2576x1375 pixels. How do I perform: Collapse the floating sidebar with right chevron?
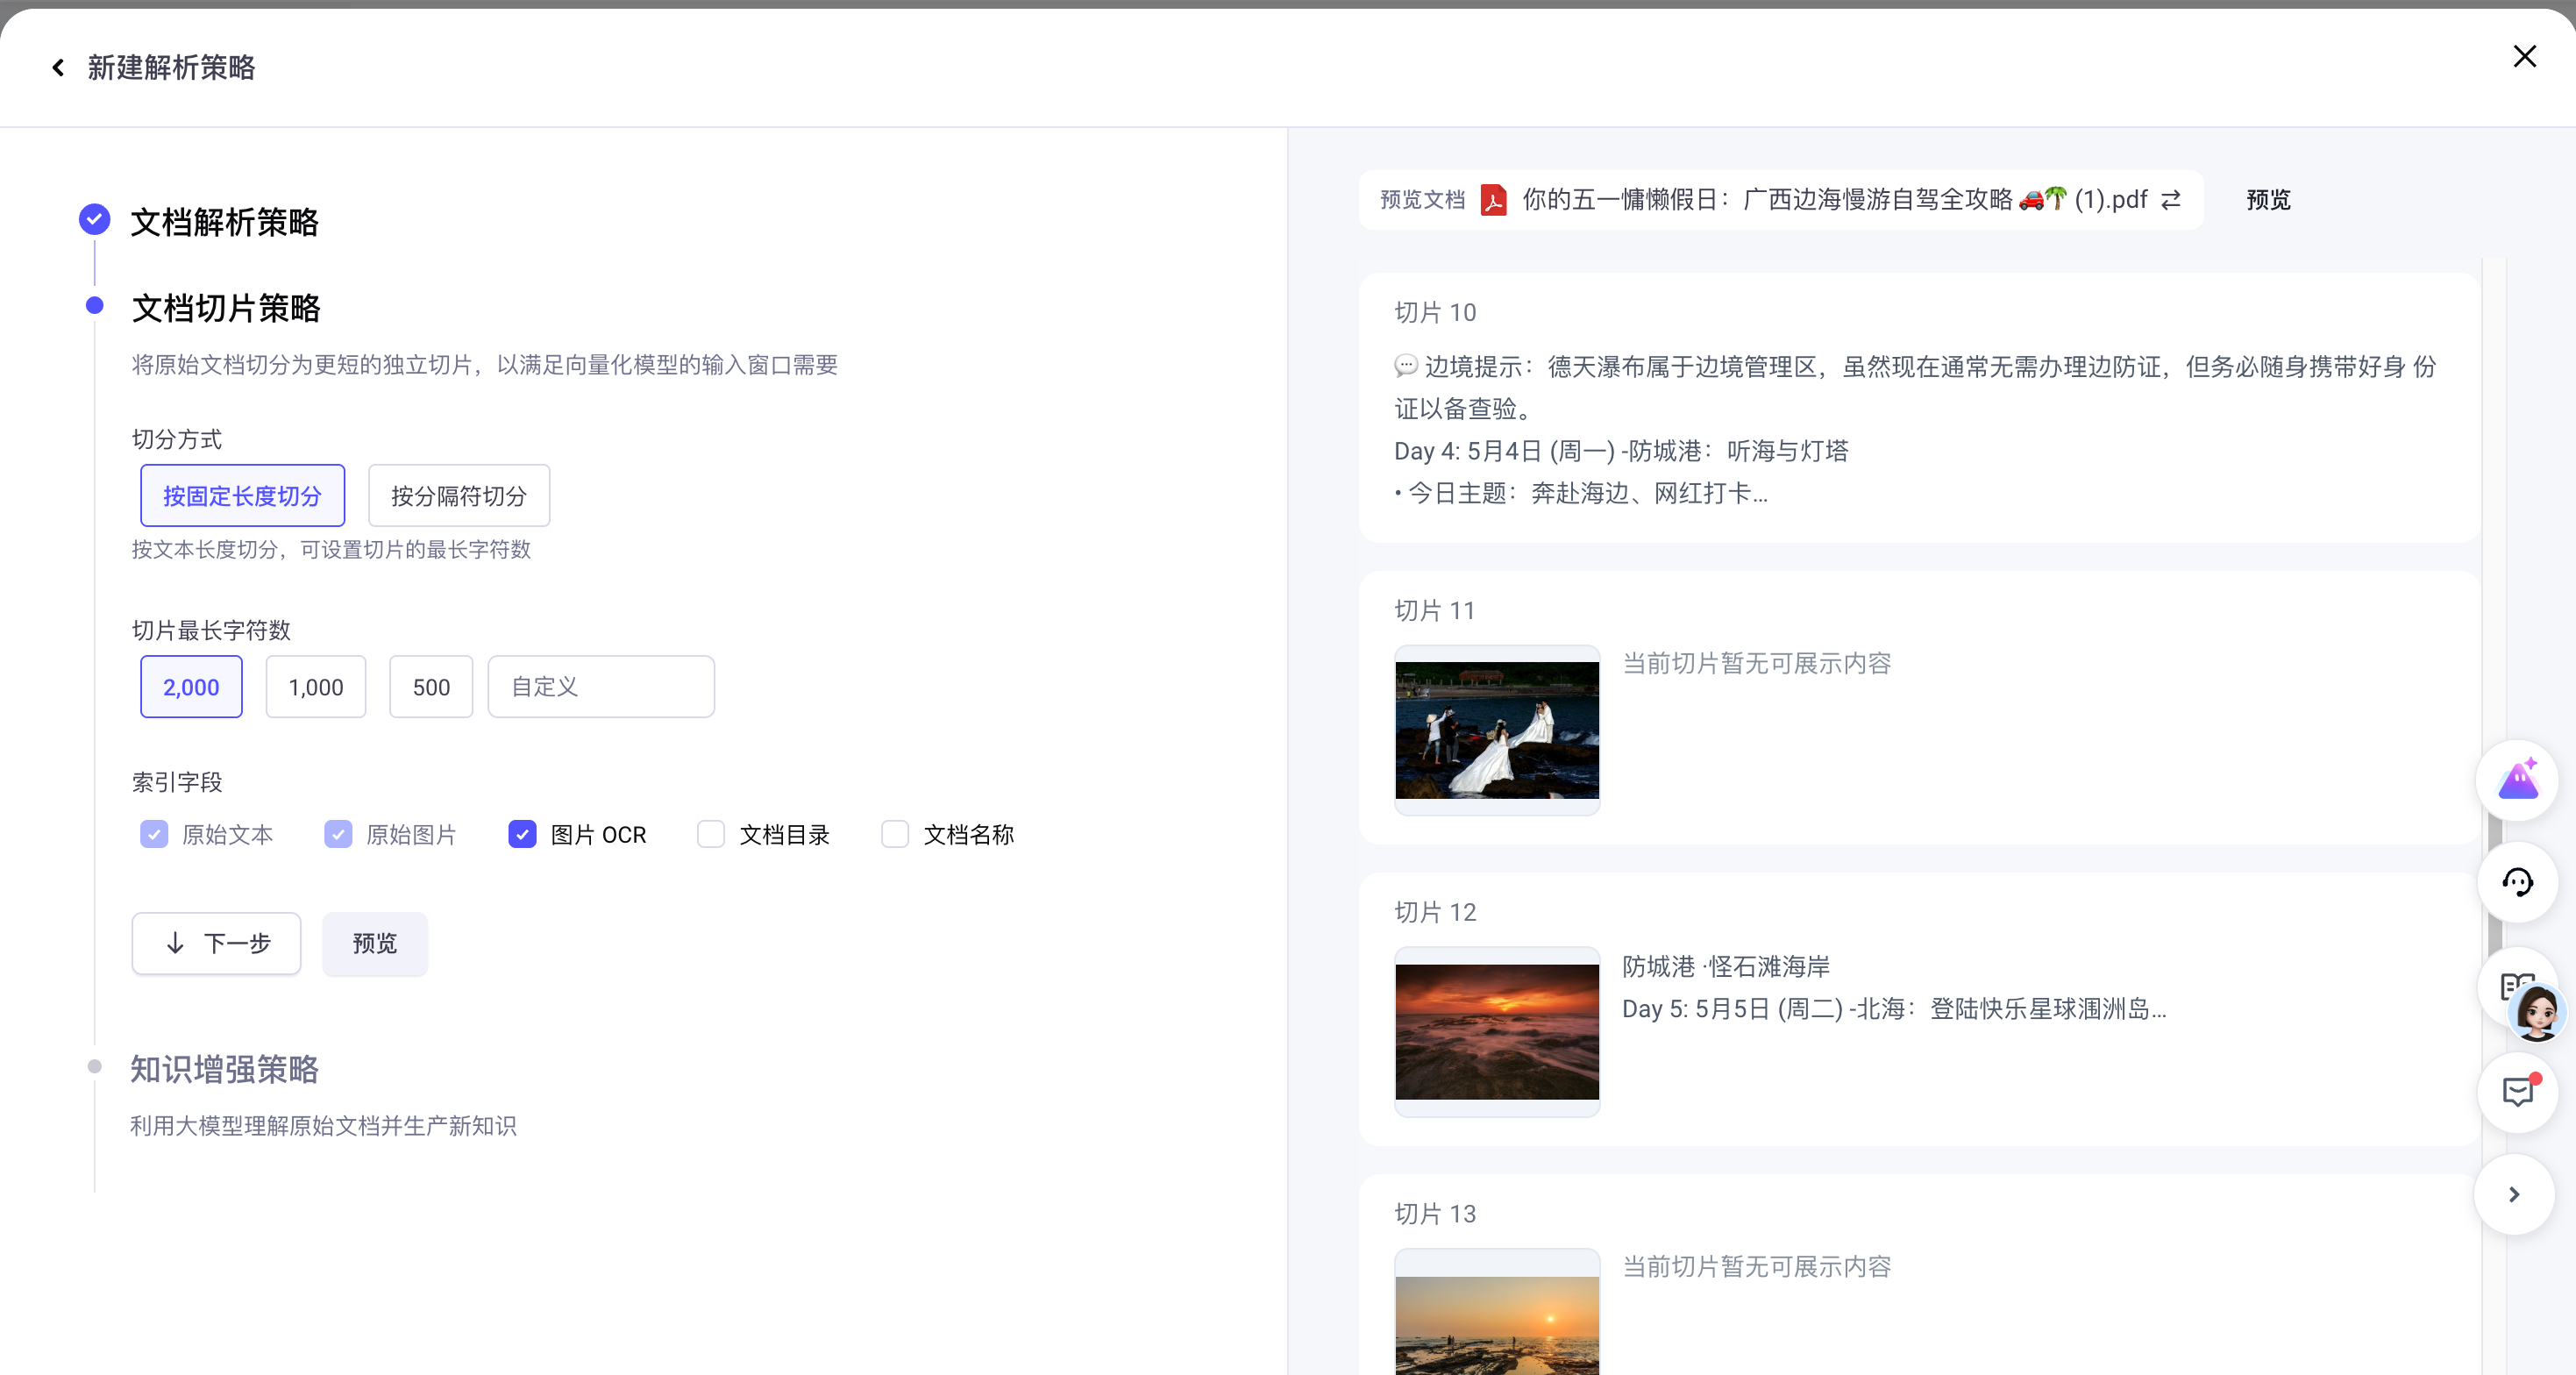coord(2514,1194)
